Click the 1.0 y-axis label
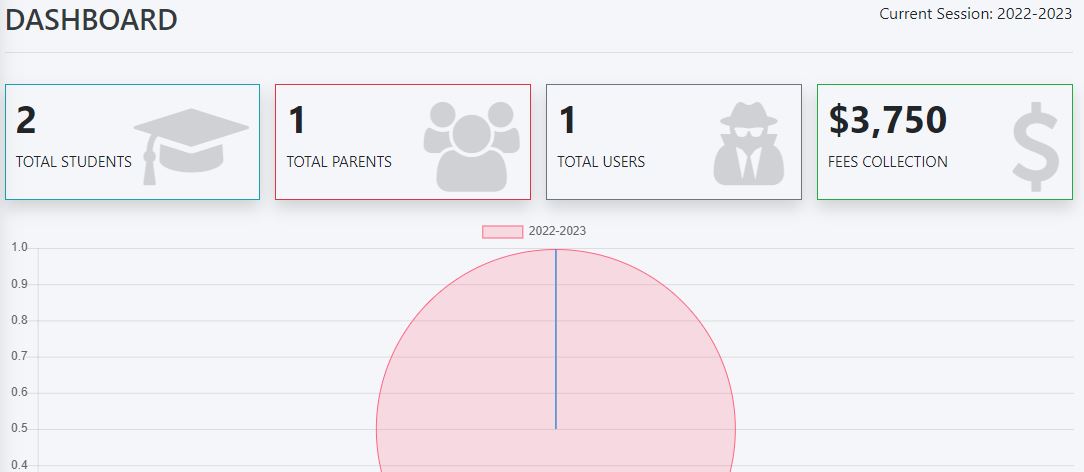This screenshot has width=1084, height=472. tap(19, 248)
